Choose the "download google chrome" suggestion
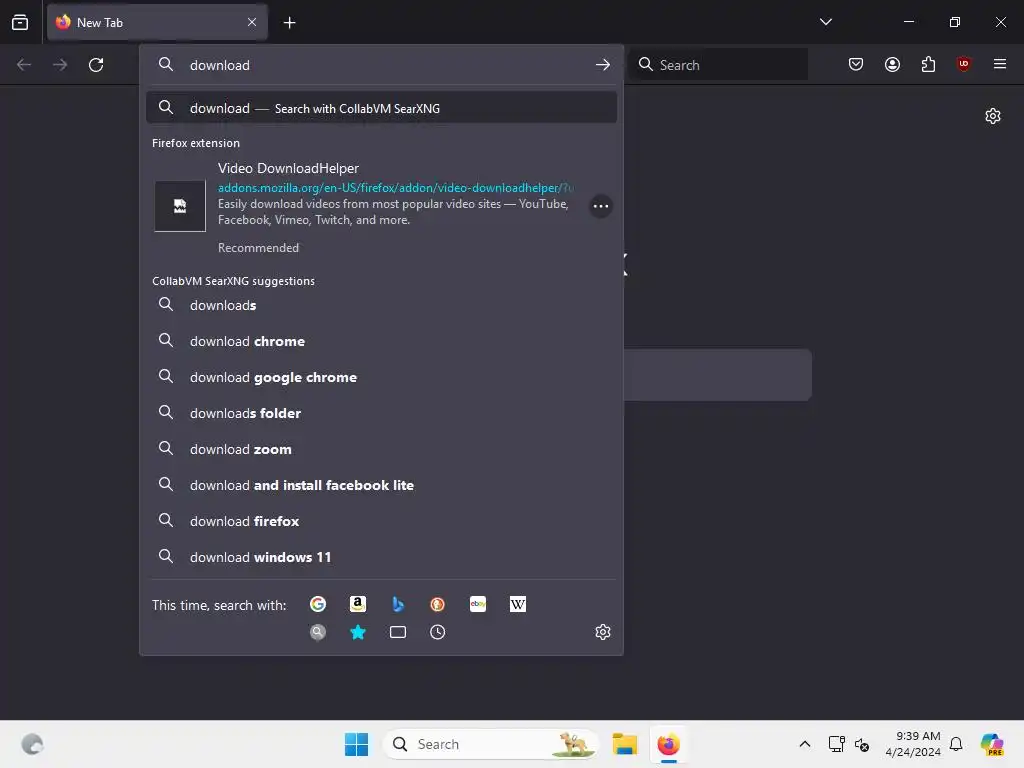This screenshot has width=1024, height=768. point(381,377)
